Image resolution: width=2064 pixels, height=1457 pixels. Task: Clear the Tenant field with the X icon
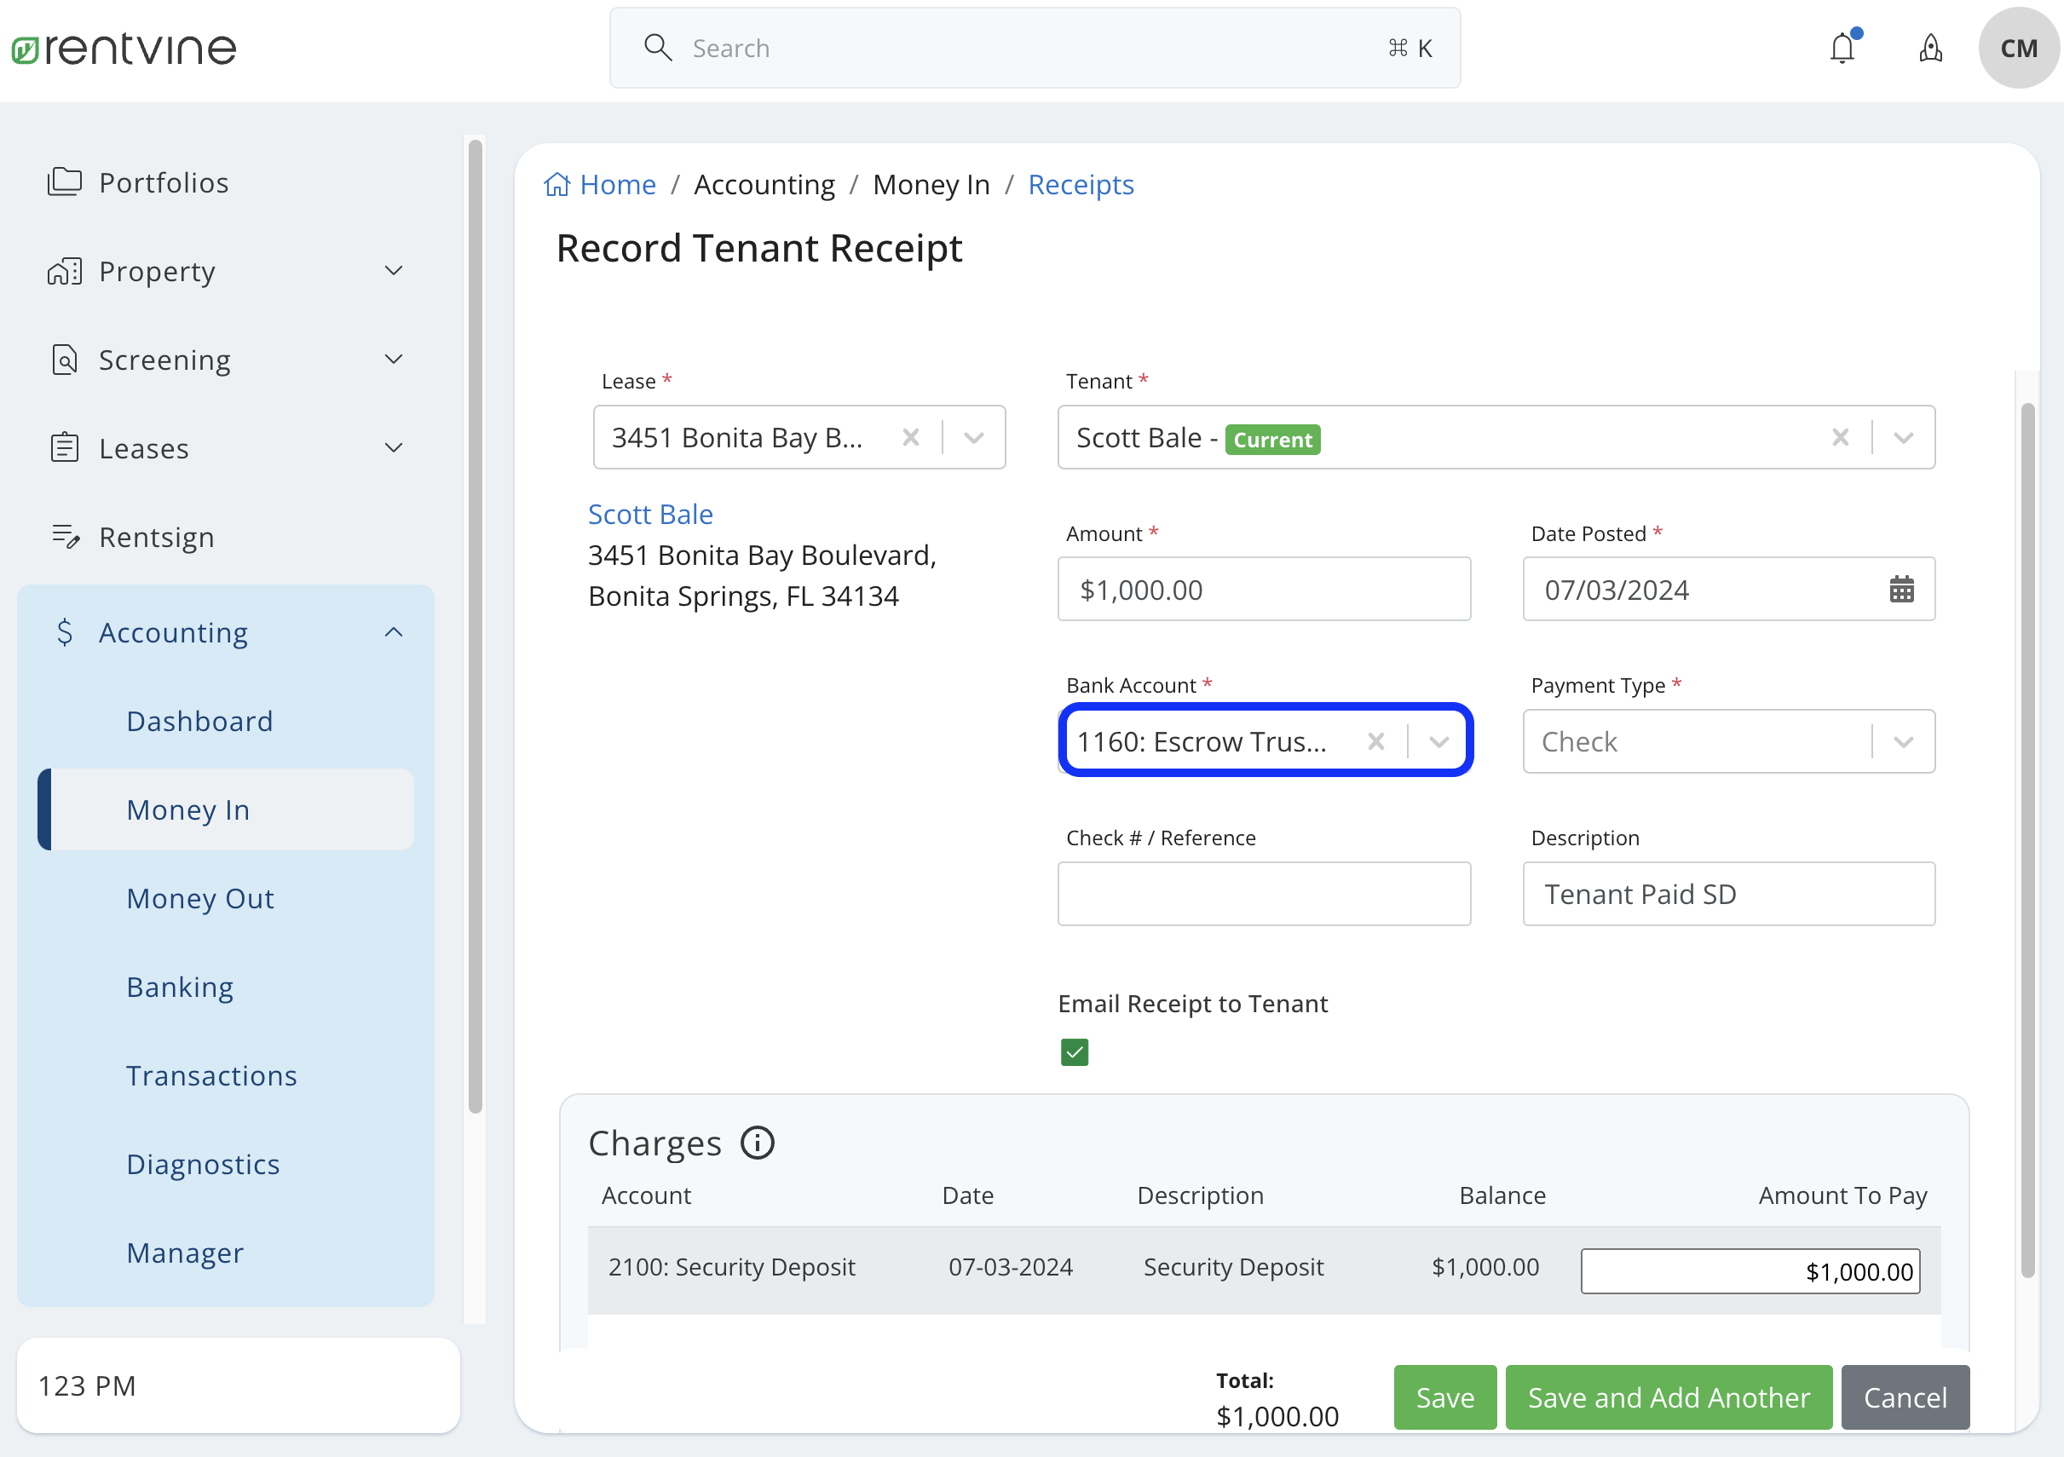coord(1840,437)
